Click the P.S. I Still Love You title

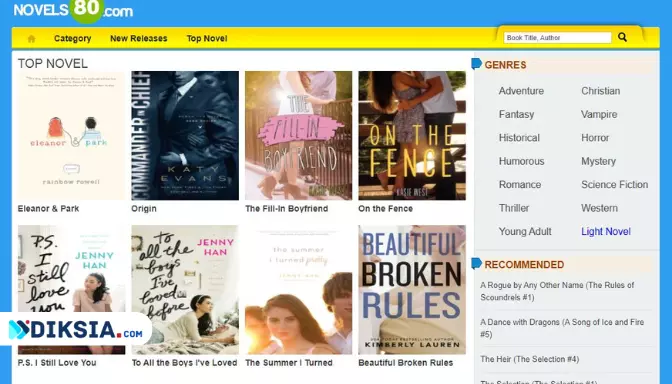coord(57,363)
